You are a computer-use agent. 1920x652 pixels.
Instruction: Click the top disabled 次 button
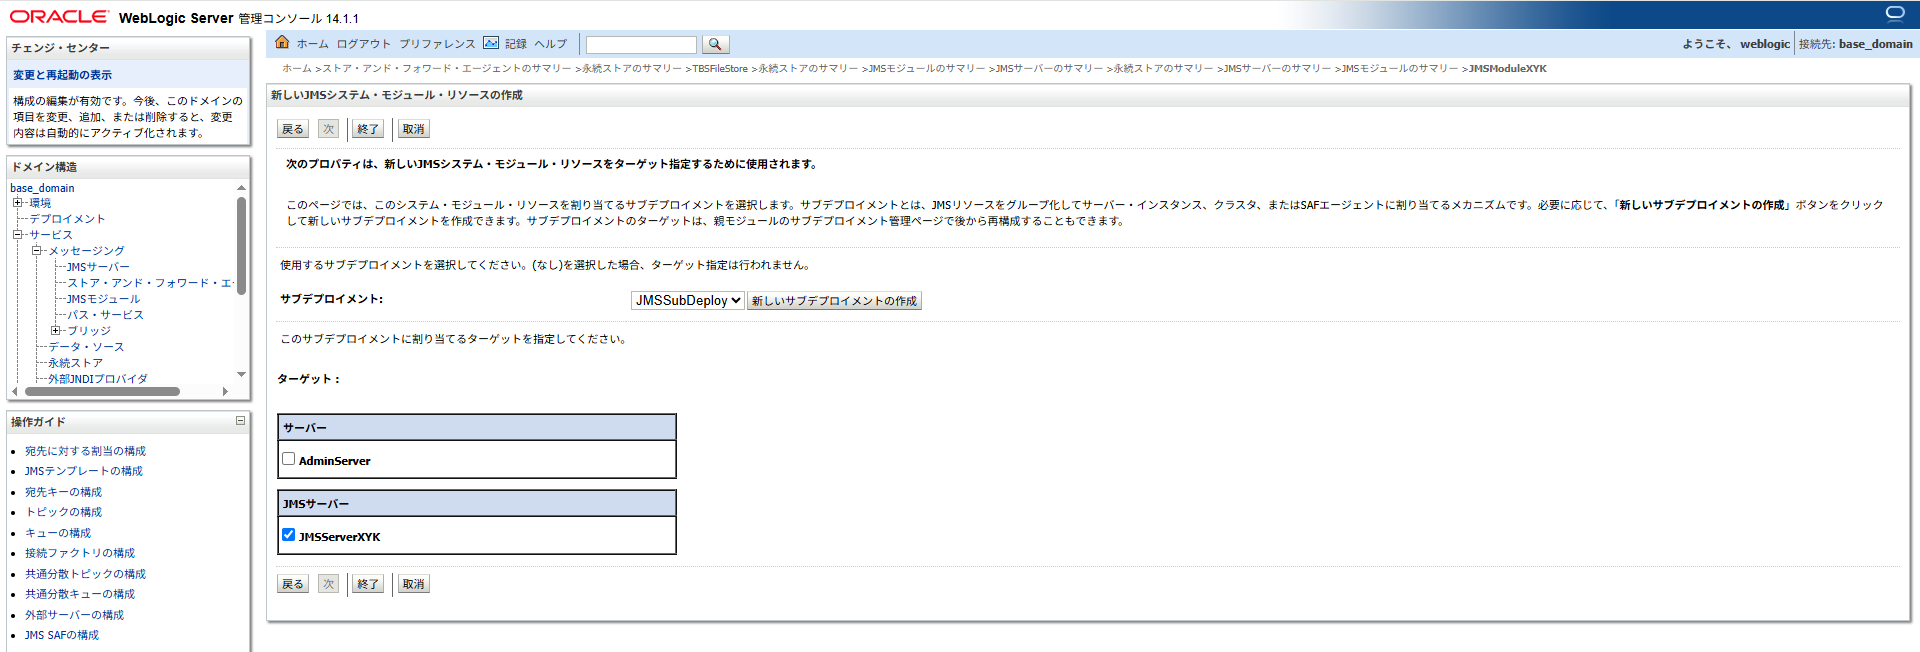328,129
